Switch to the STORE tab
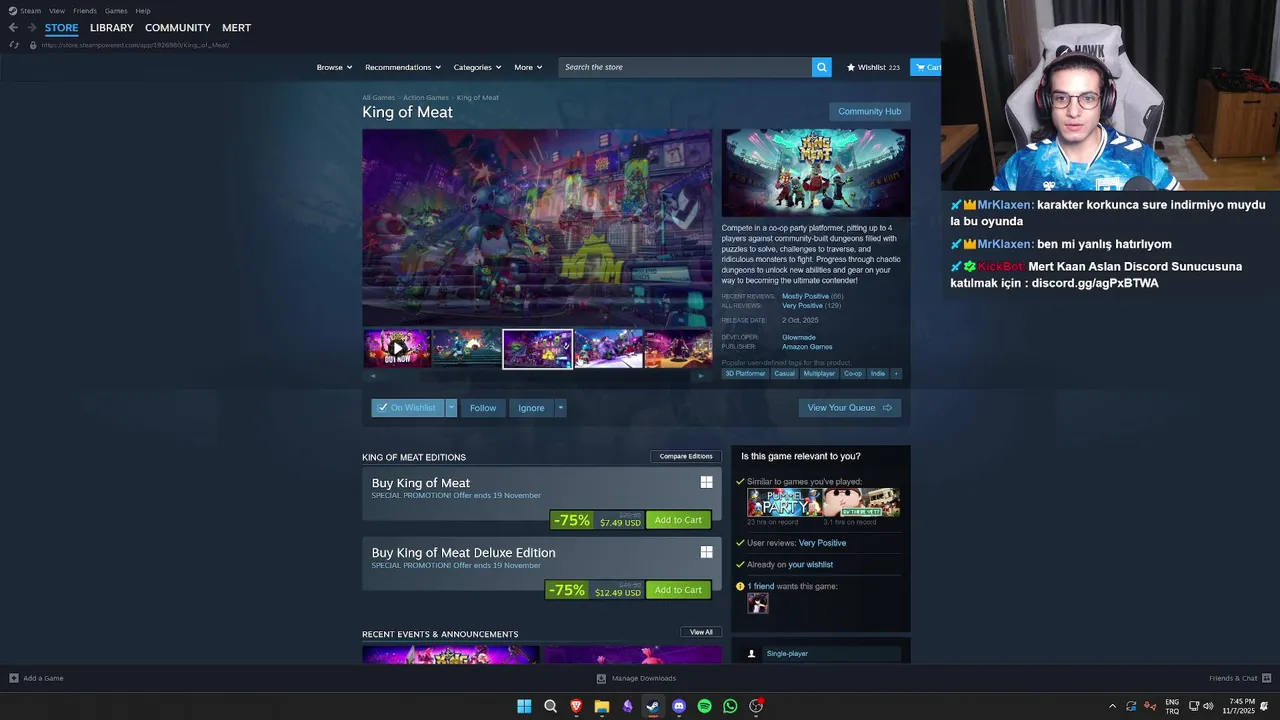The height and width of the screenshot is (720, 1280). 61,28
